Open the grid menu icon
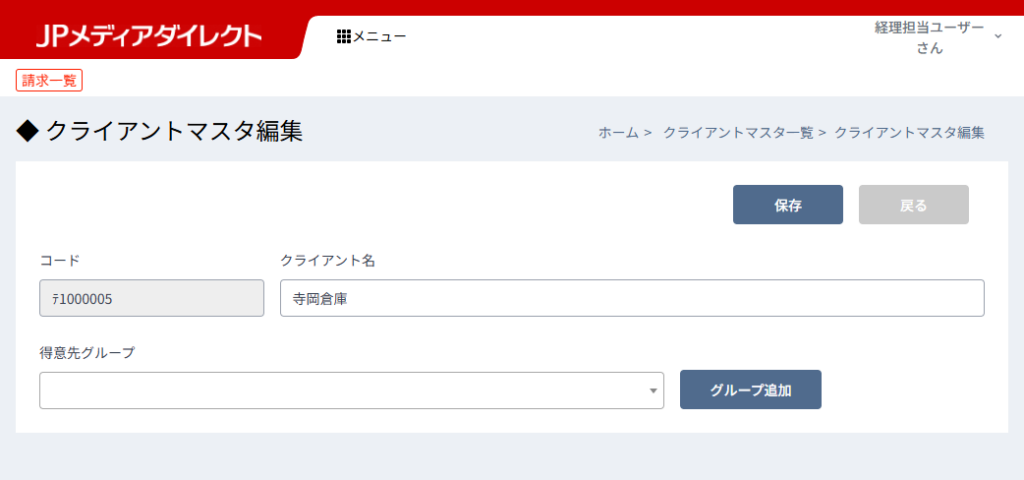The height and width of the screenshot is (480, 1024). coord(343,37)
